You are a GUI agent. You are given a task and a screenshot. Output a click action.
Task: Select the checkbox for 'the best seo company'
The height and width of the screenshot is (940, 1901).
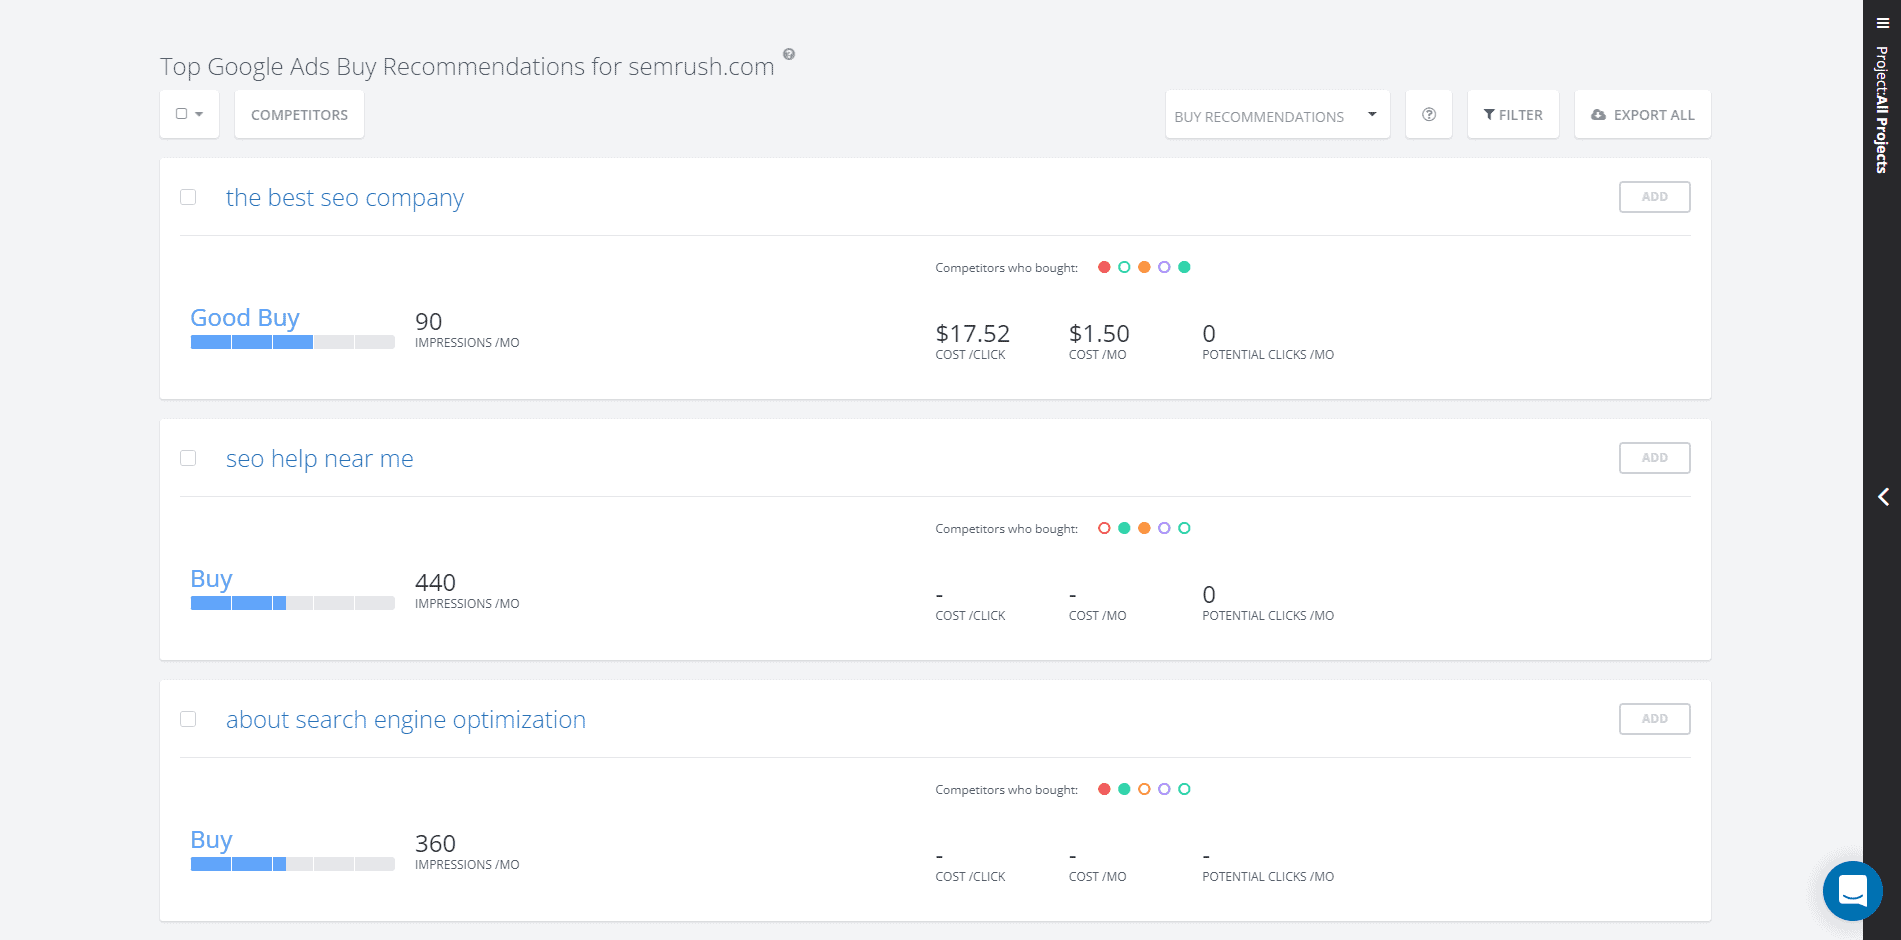click(x=188, y=197)
